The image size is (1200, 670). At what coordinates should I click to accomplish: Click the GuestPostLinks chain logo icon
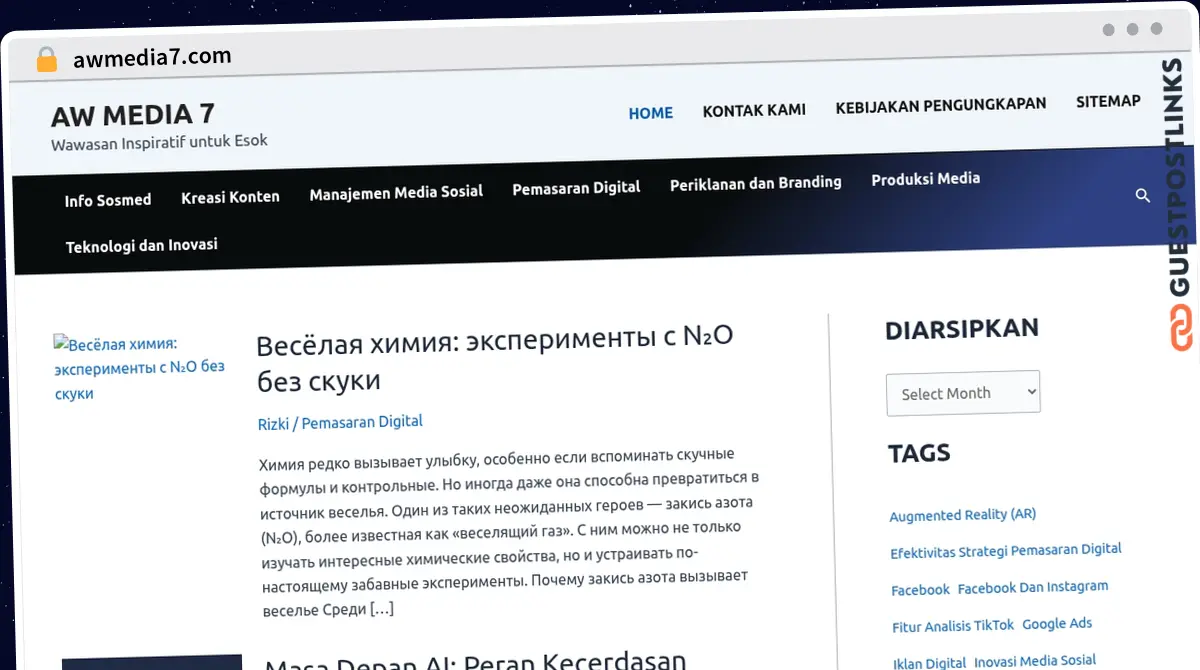coord(1182,329)
